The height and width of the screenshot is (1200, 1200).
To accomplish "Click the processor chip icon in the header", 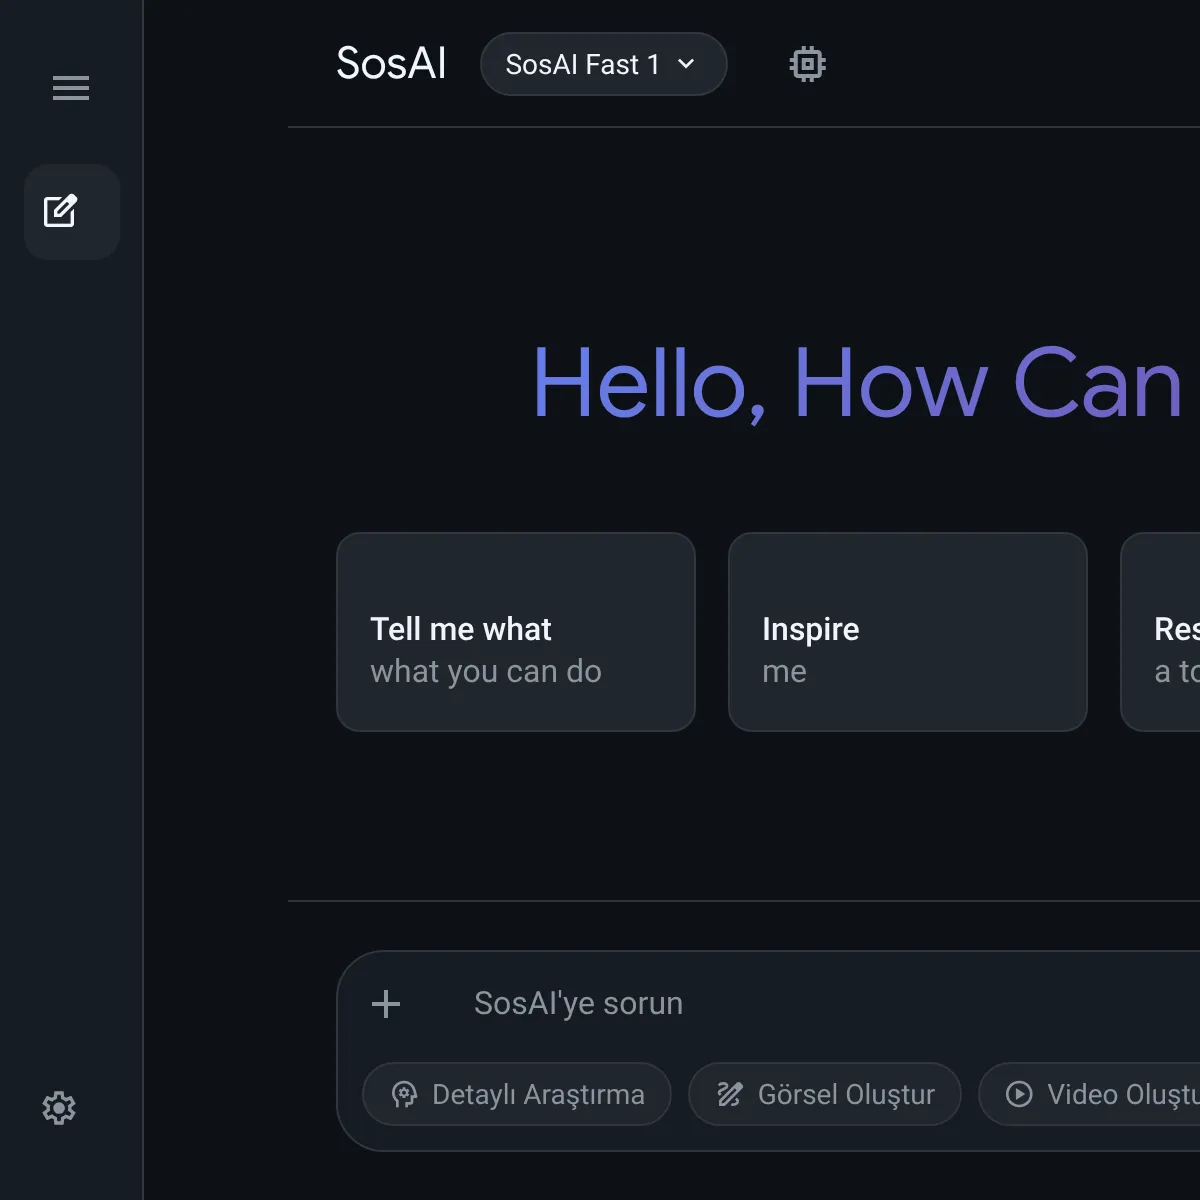I will (x=807, y=64).
